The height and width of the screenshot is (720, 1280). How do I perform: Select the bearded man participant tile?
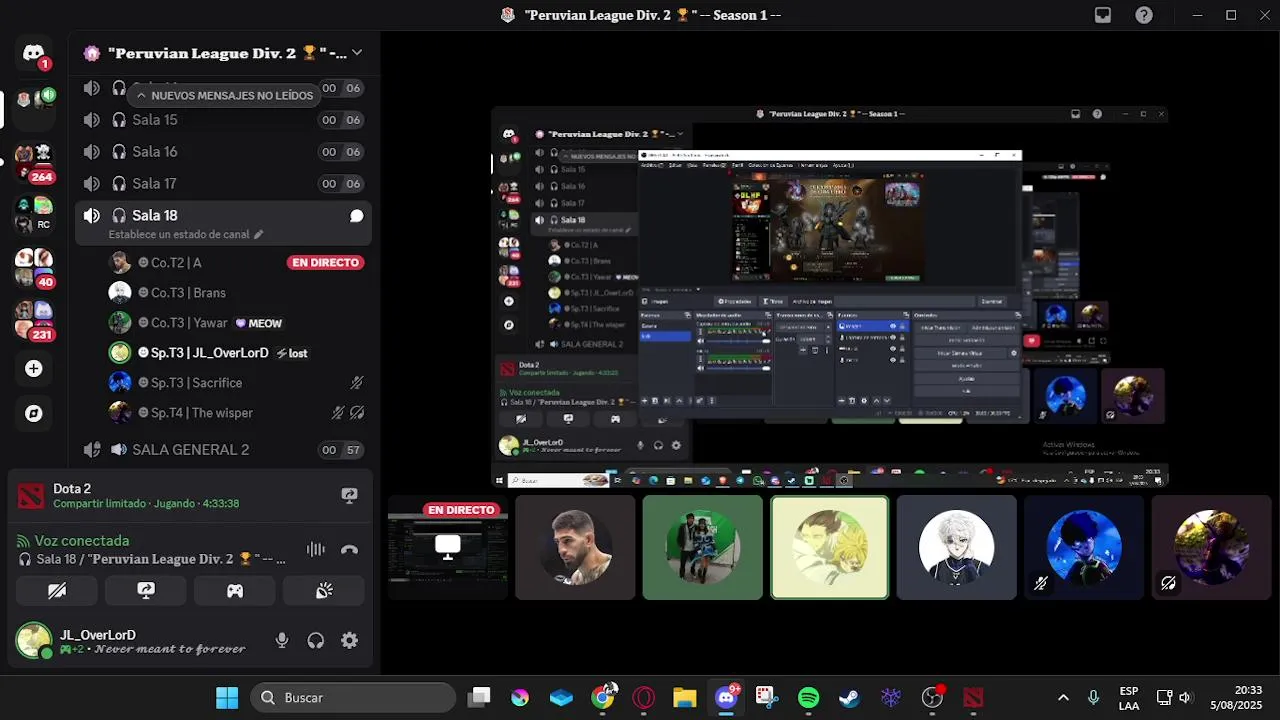(x=575, y=548)
